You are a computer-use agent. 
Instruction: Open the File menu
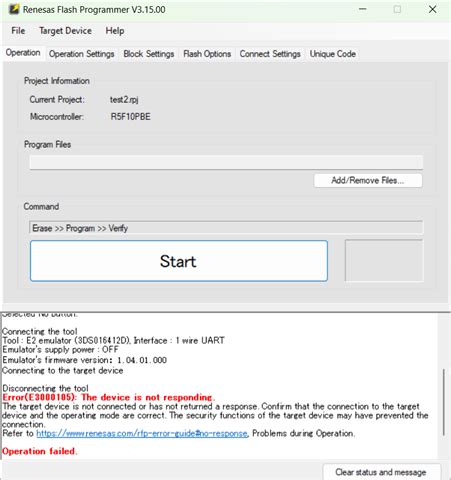18,31
